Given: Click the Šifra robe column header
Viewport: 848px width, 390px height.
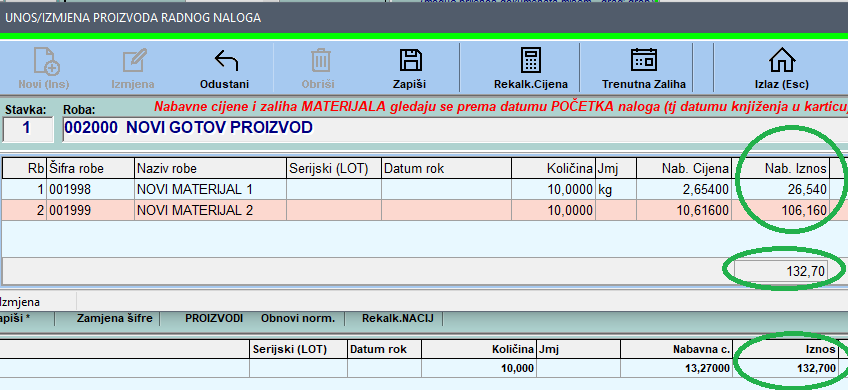Looking at the screenshot, I should (90, 168).
